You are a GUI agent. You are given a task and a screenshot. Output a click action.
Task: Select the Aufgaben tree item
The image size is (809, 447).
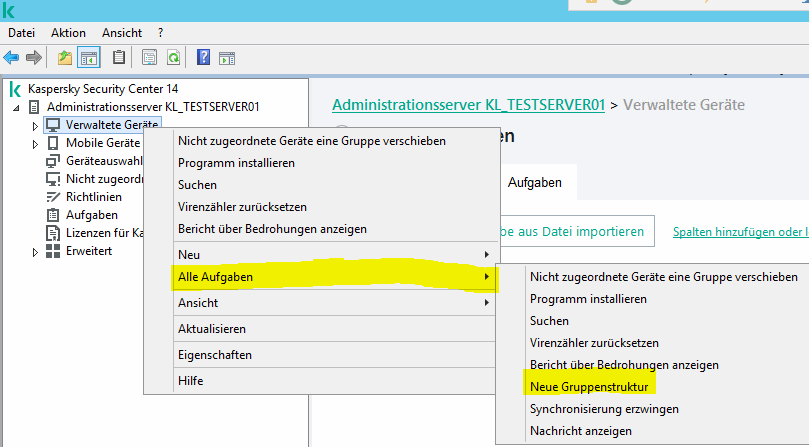[92, 215]
